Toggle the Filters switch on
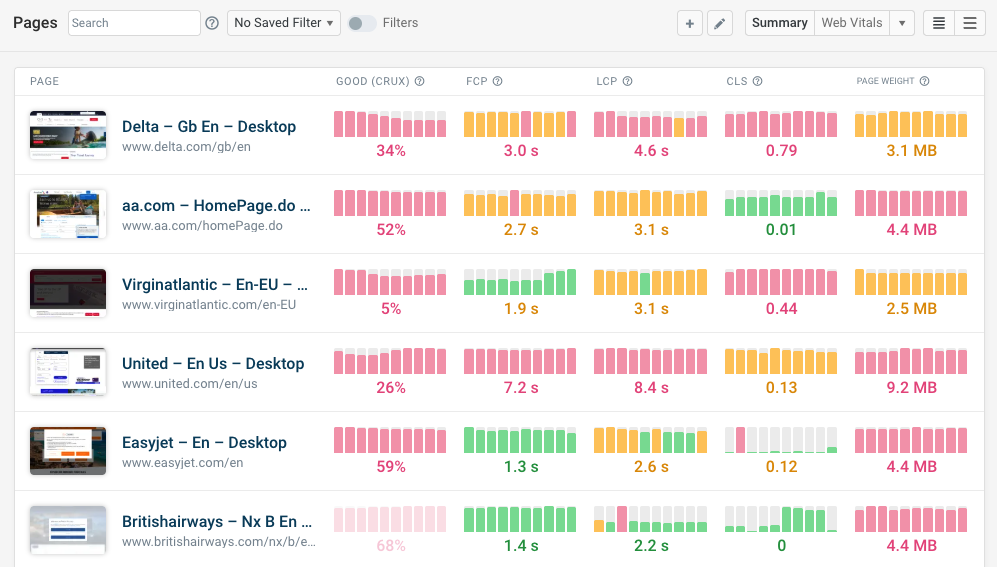The image size is (997, 567). (362, 24)
